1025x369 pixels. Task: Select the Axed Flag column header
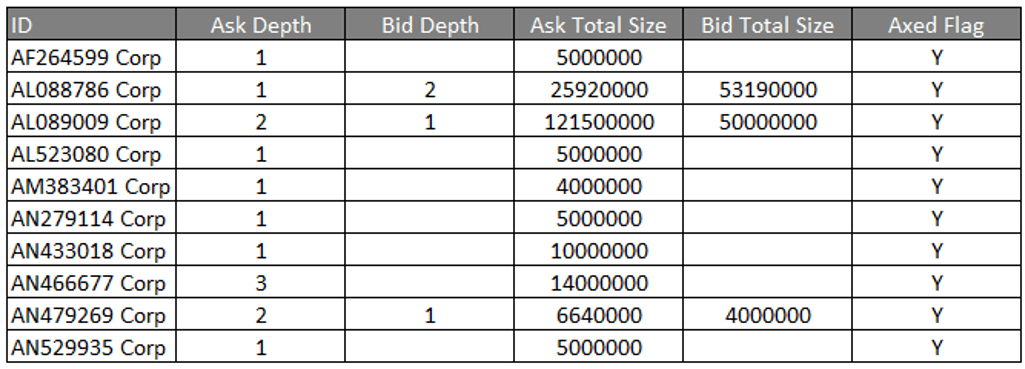pos(937,25)
